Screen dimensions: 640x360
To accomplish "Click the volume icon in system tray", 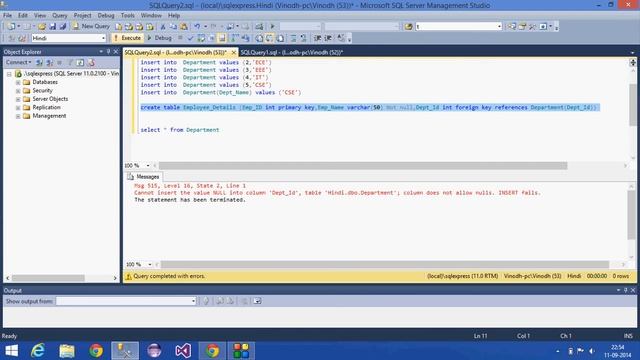I will [x=592, y=351].
